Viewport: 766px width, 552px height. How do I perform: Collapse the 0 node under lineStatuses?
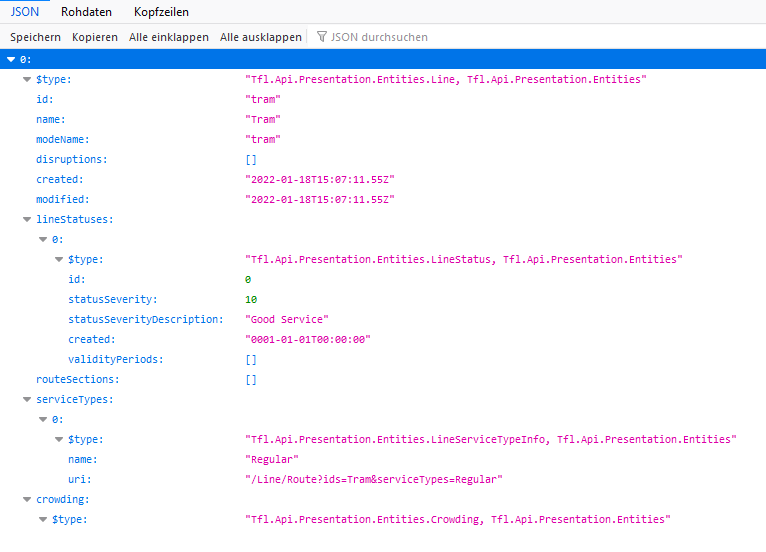tap(43, 240)
